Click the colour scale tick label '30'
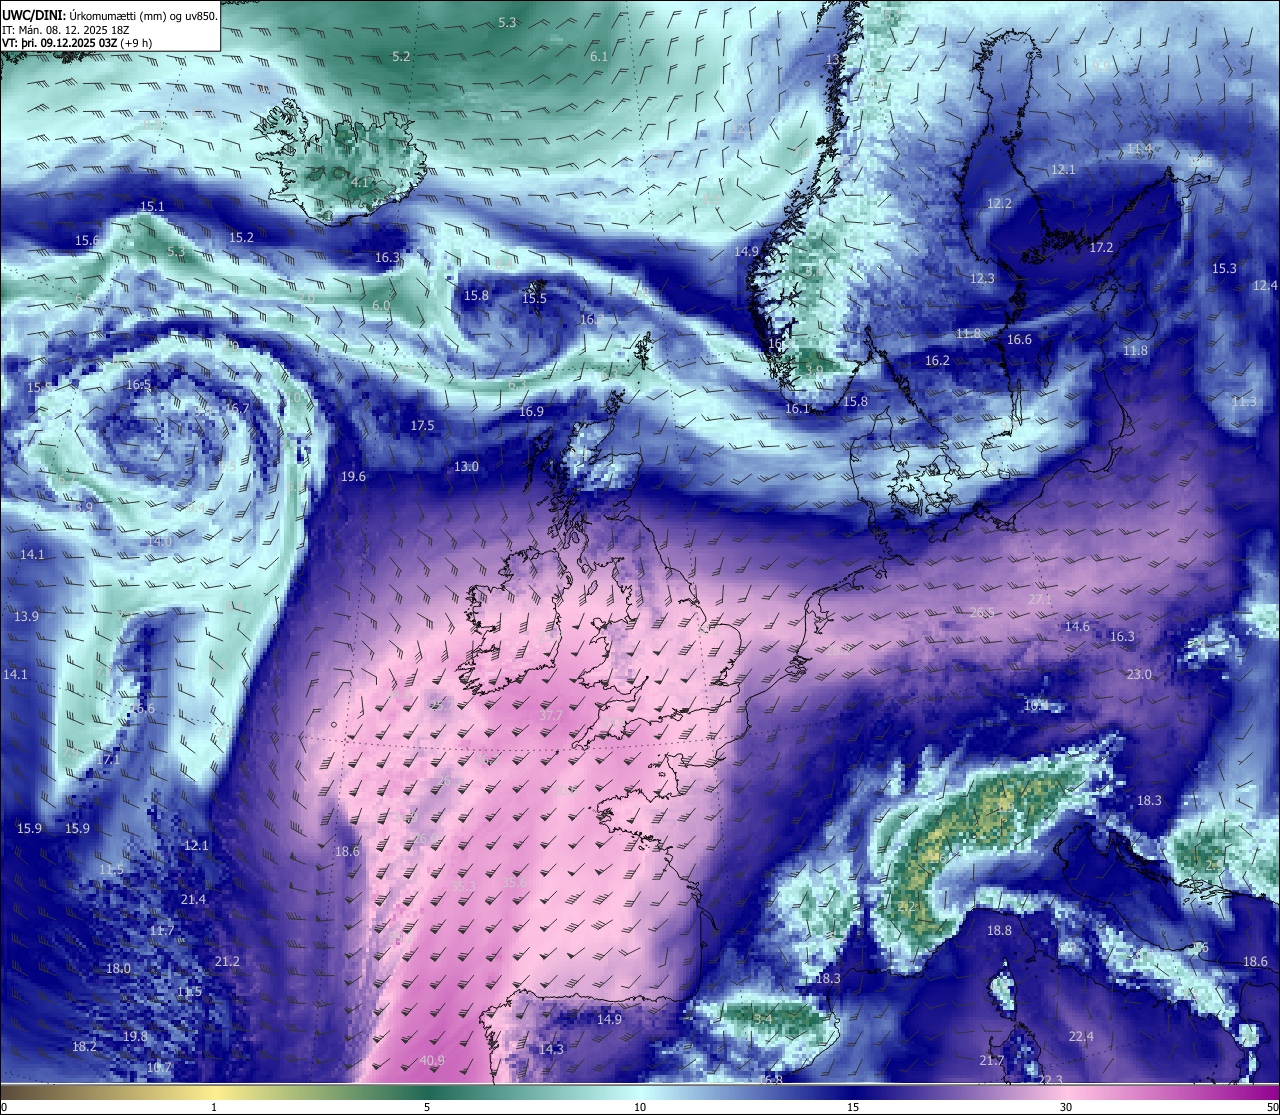1280x1115 pixels. tap(1066, 1107)
